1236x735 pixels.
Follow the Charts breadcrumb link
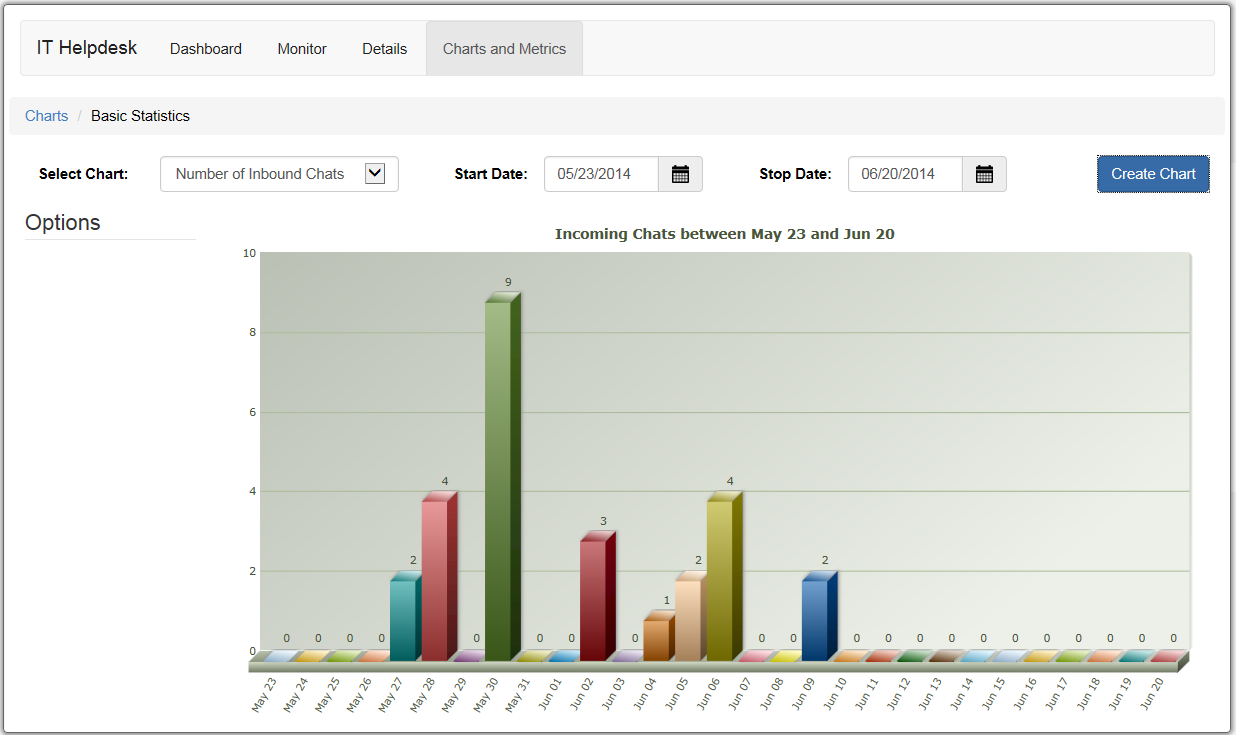pos(47,116)
